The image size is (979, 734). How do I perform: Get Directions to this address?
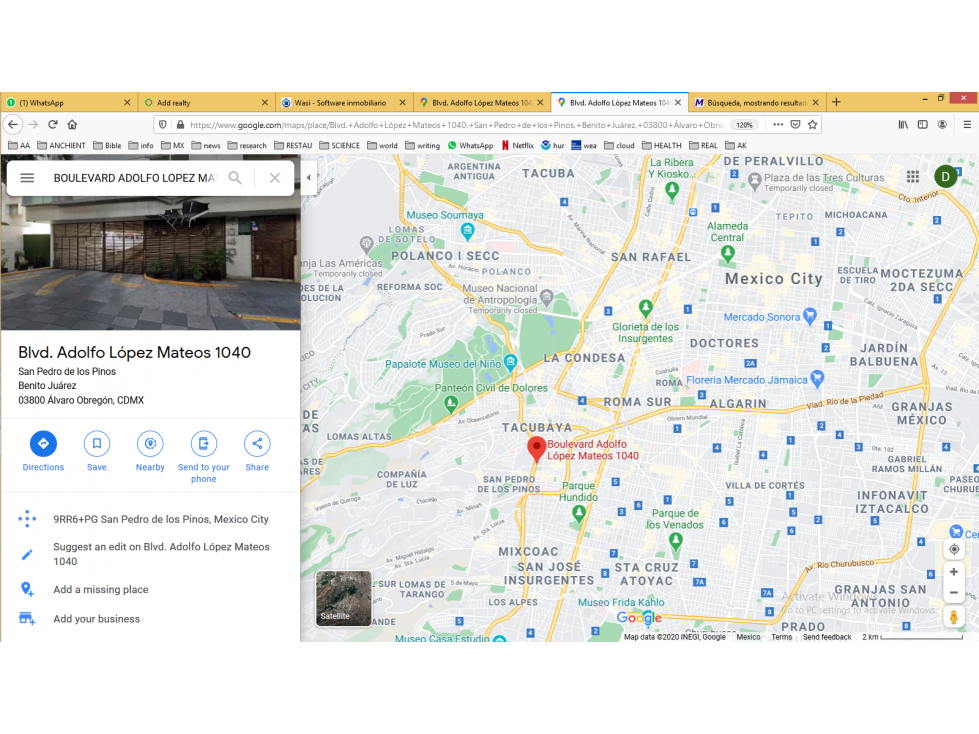pos(43,451)
